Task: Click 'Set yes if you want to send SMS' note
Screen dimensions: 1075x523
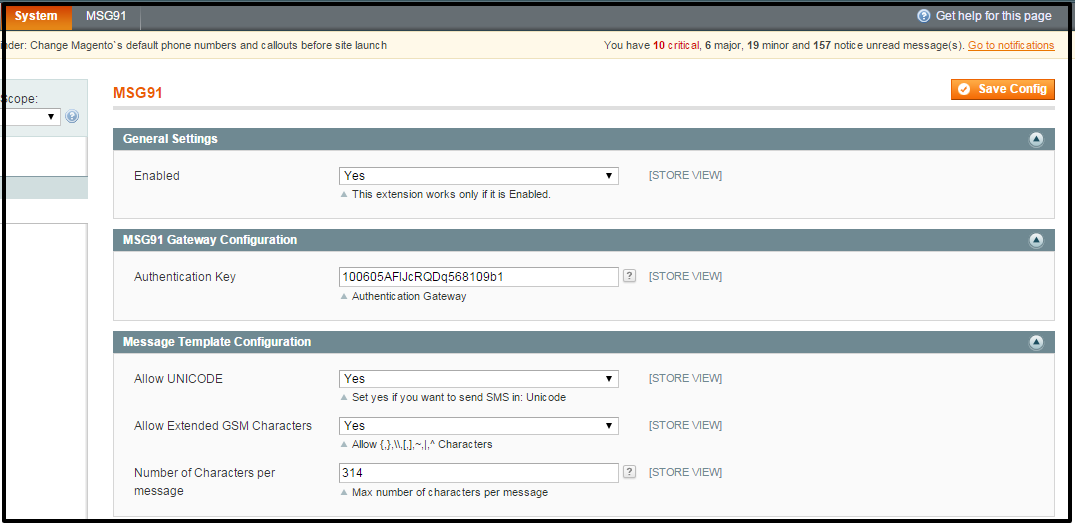Action: click(x=459, y=398)
